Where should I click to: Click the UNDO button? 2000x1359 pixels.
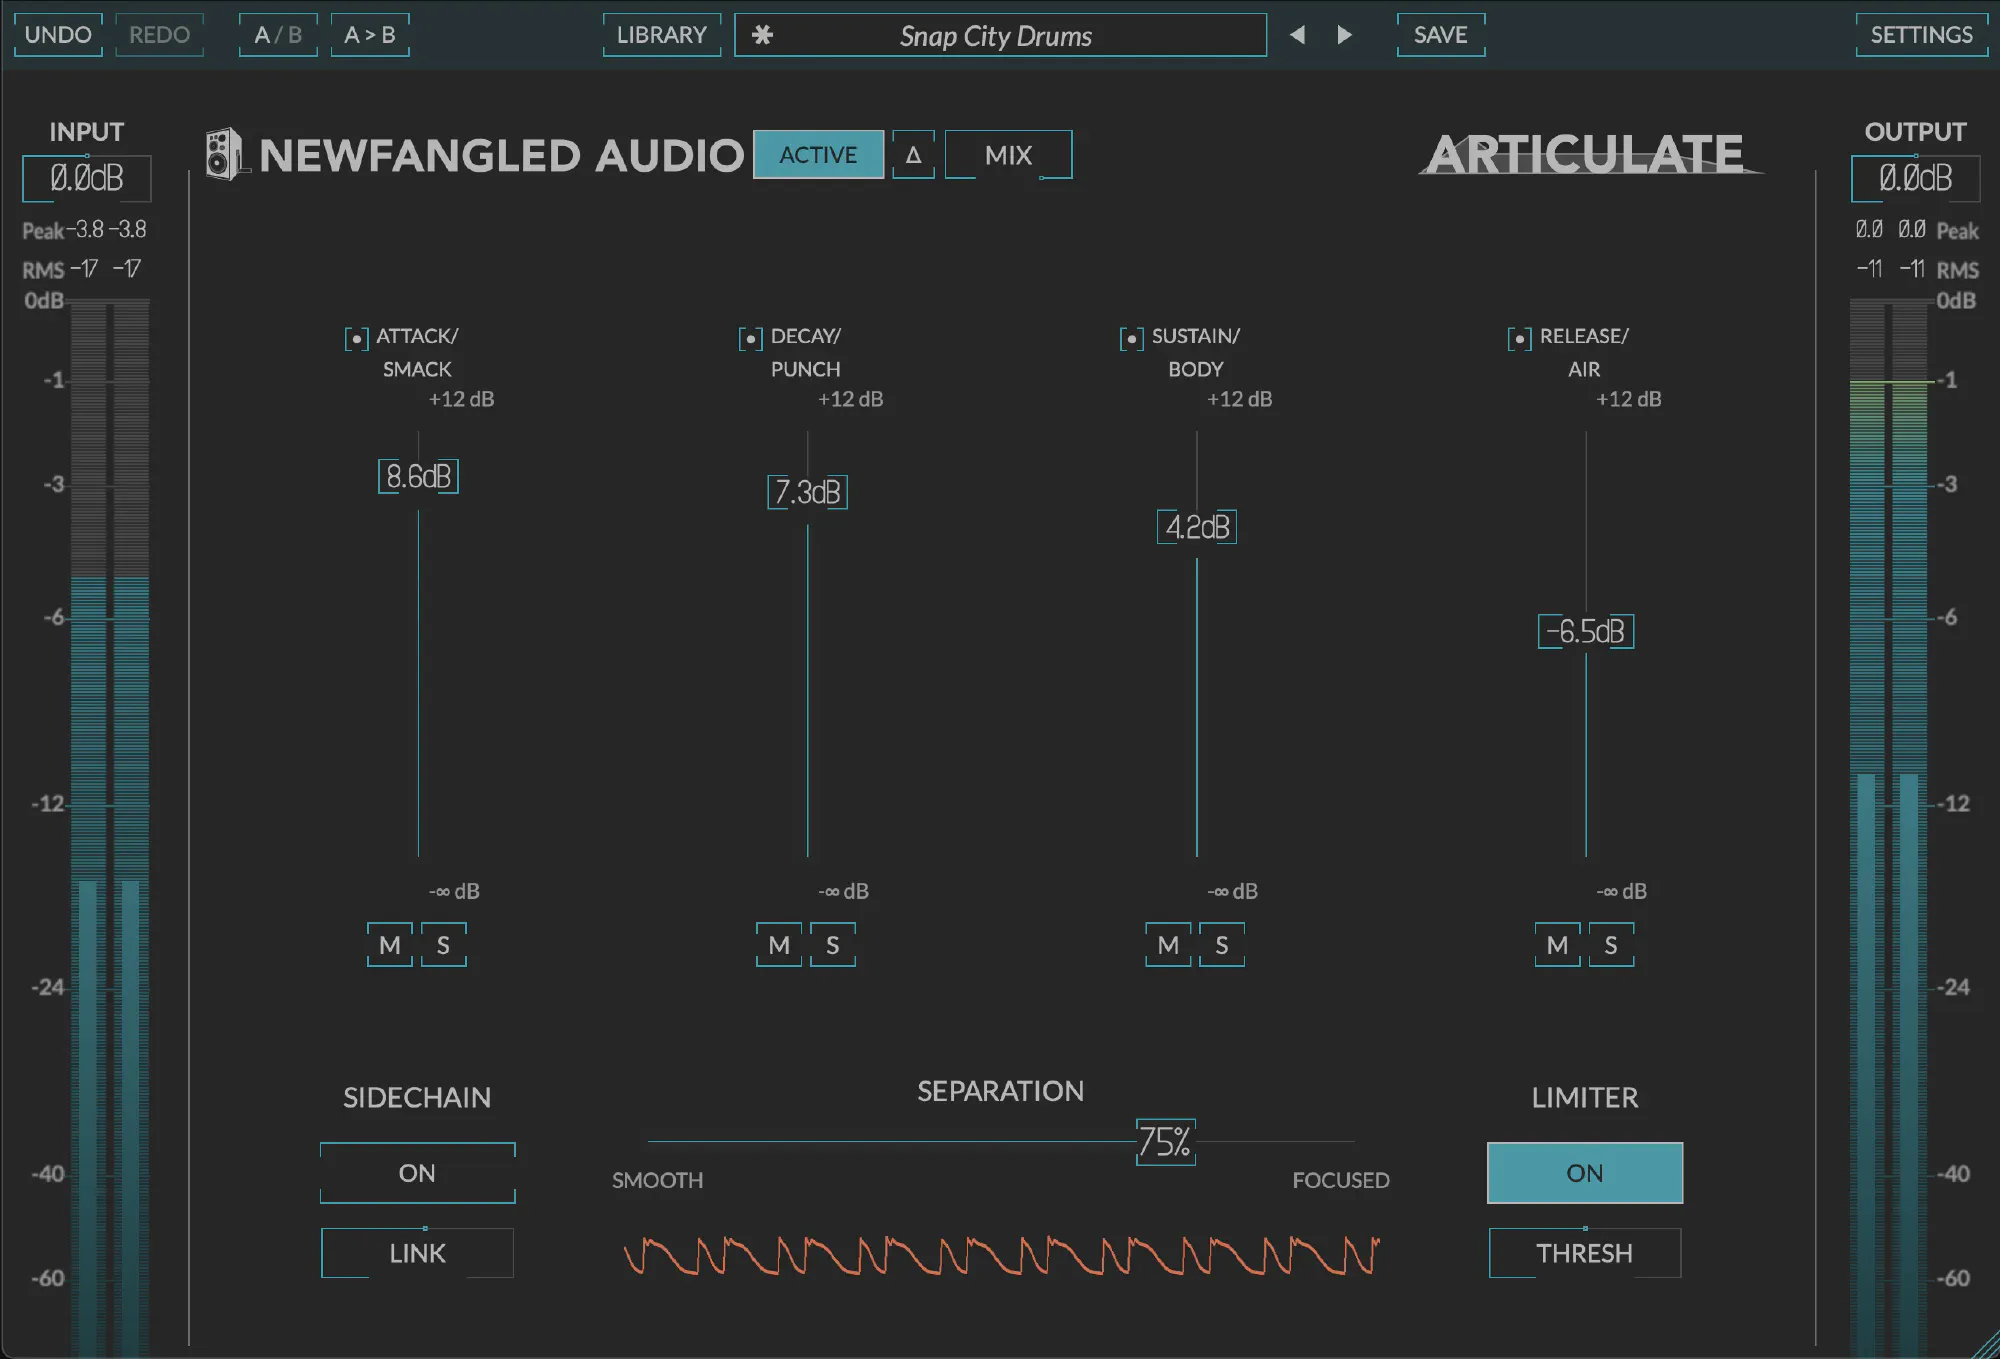click(58, 35)
